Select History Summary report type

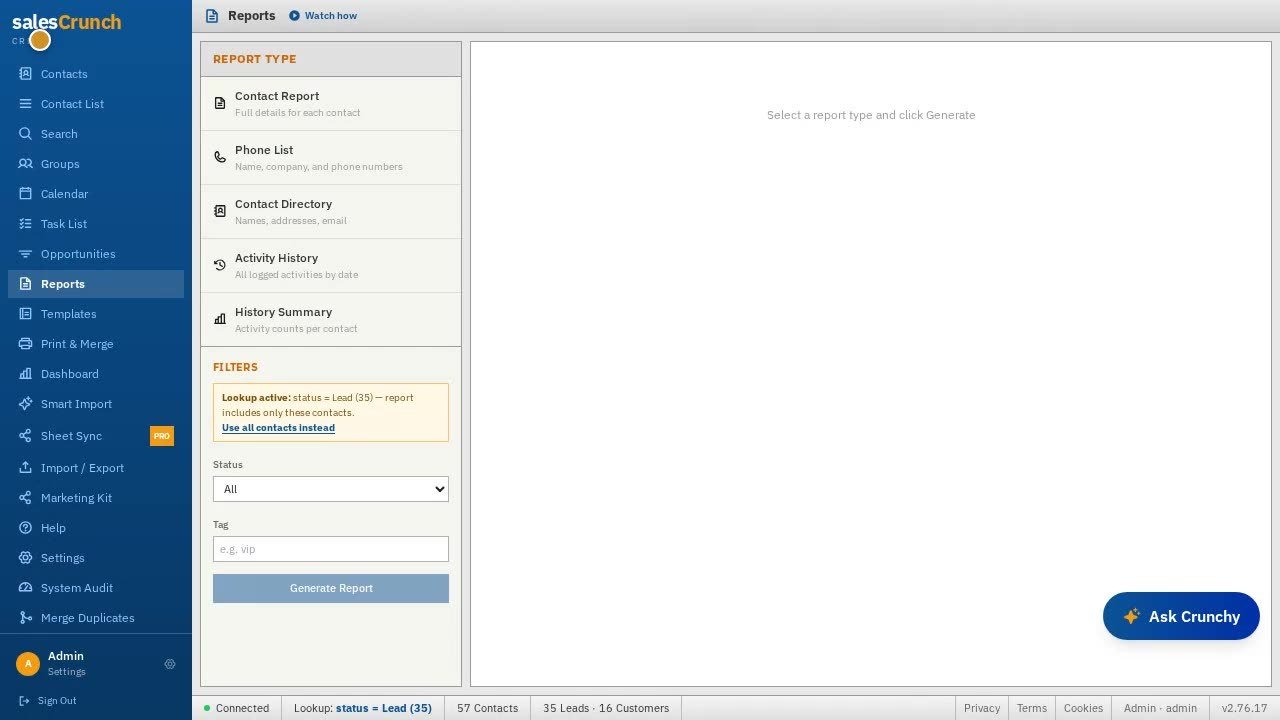(331, 320)
